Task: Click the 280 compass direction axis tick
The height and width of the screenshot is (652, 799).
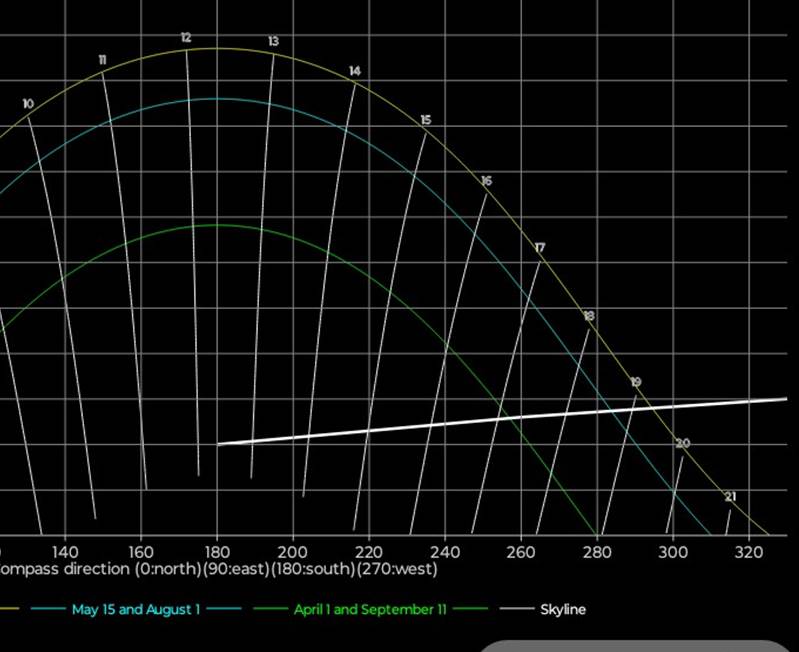Action: [x=597, y=551]
